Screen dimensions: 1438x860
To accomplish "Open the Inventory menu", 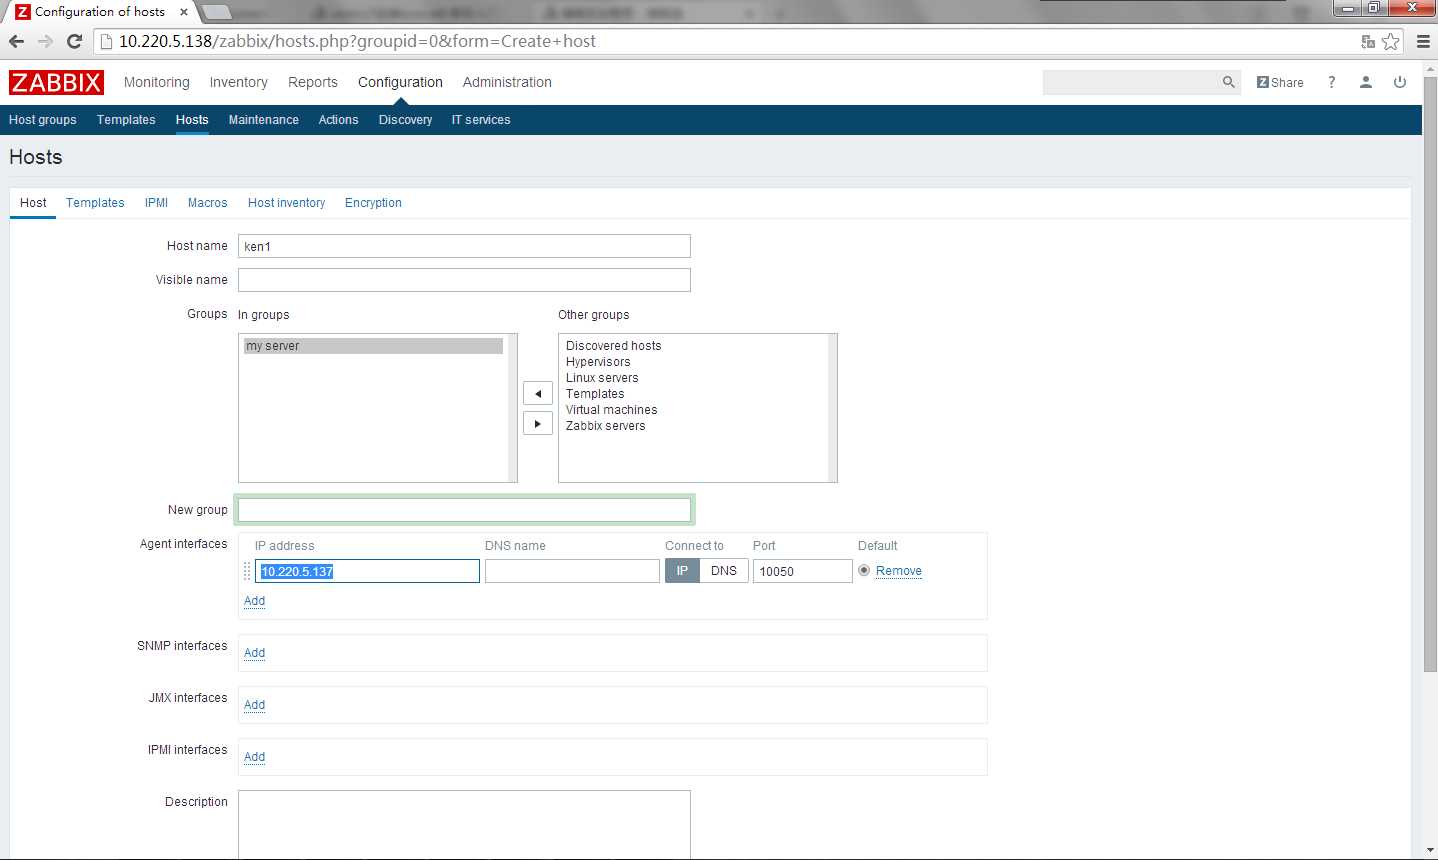I will click(238, 82).
